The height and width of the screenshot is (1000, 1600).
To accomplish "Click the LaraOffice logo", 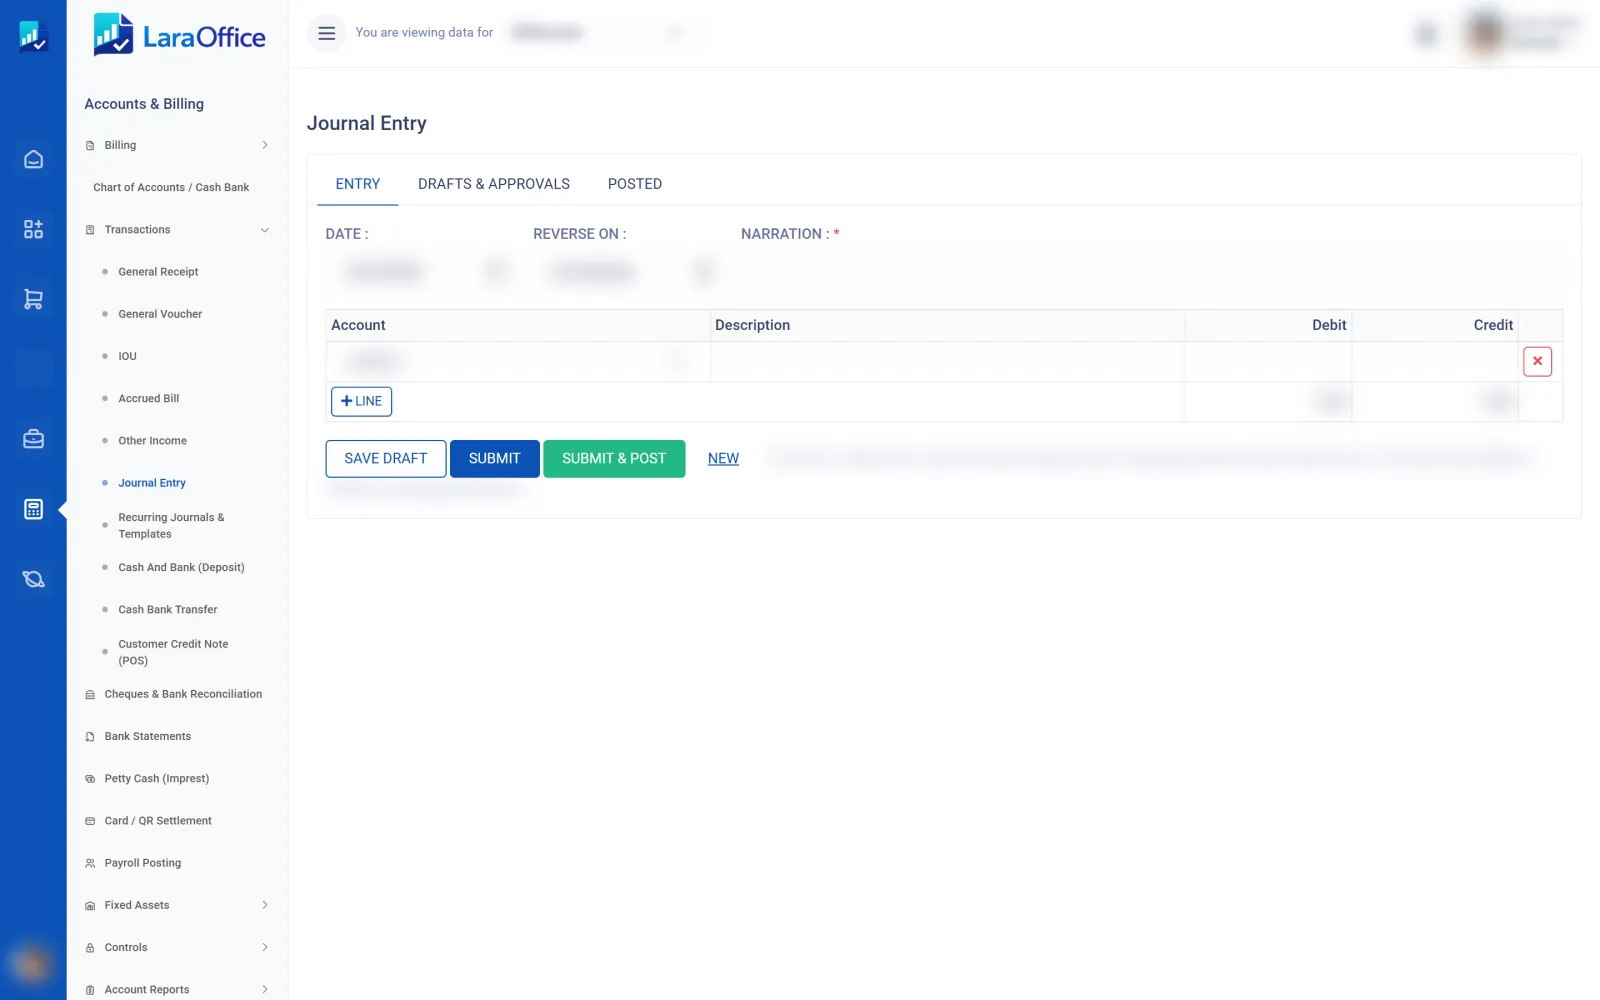I will click(179, 35).
